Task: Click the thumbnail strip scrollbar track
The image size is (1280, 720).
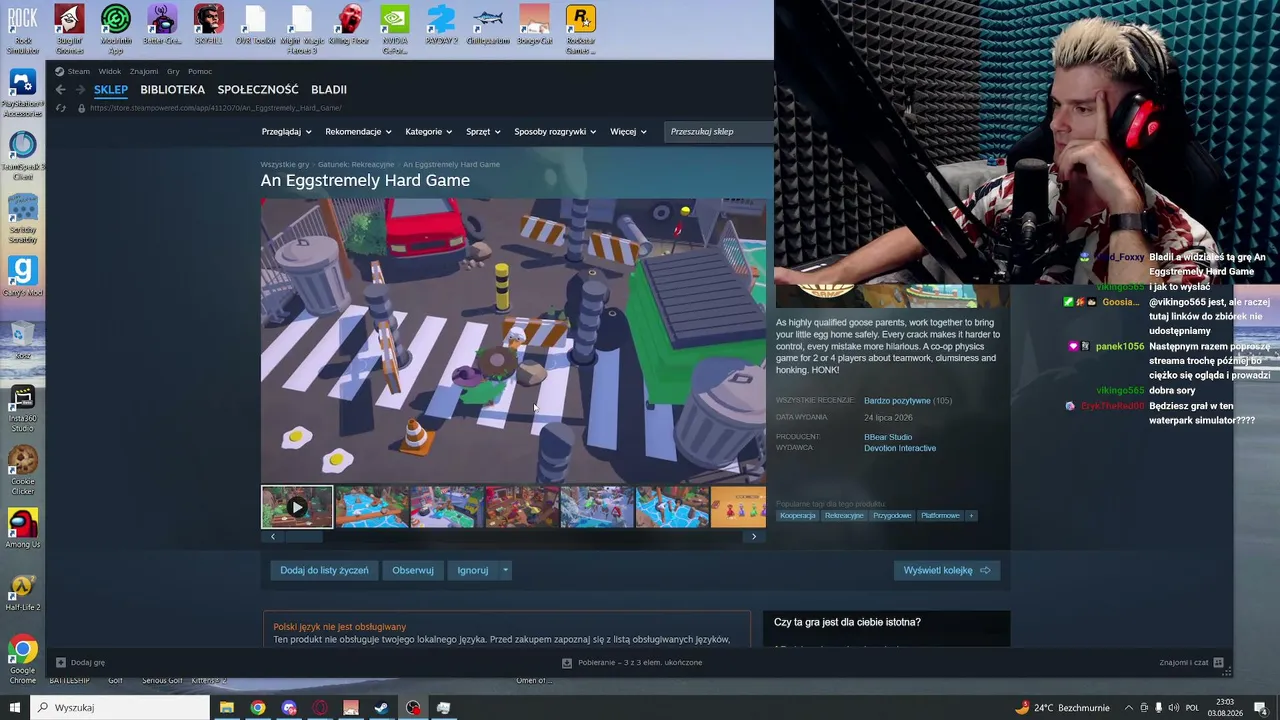Action: pyautogui.click(x=513, y=537)
